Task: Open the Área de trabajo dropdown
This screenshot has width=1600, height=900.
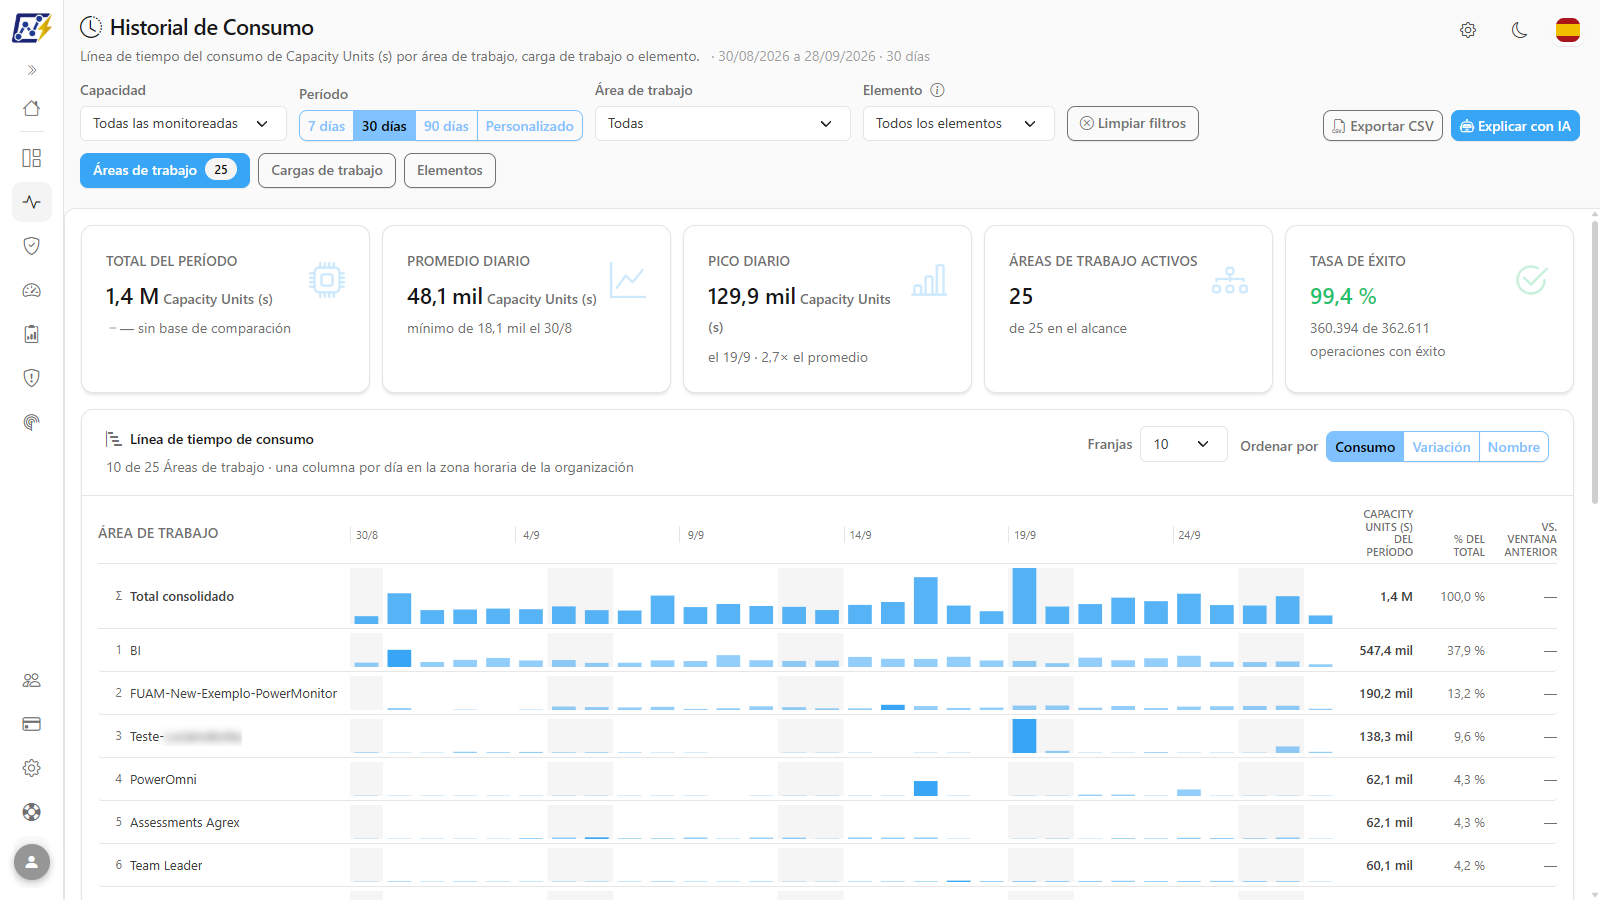Action: click(722, 124)
